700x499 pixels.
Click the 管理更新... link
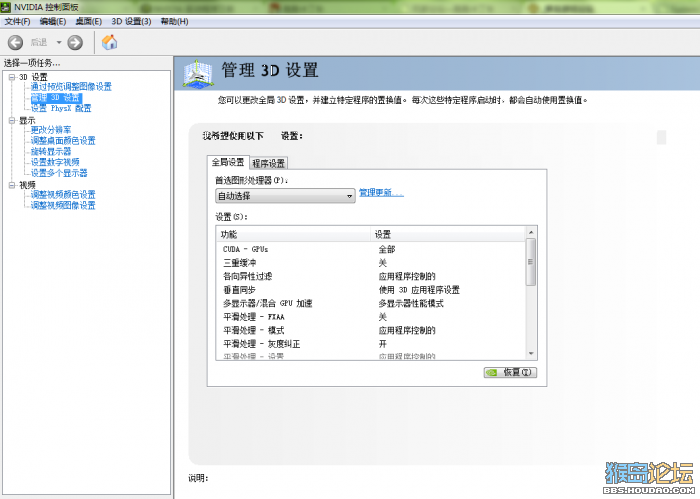tap(381, 193)
